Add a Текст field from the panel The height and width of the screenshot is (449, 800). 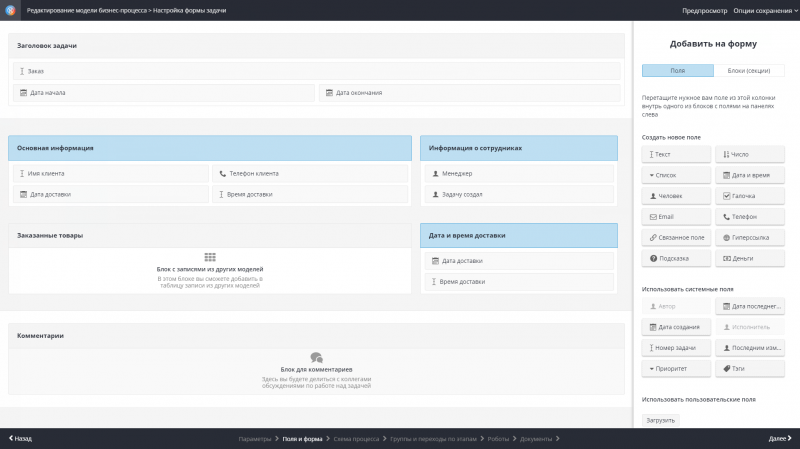click(677, 155)
